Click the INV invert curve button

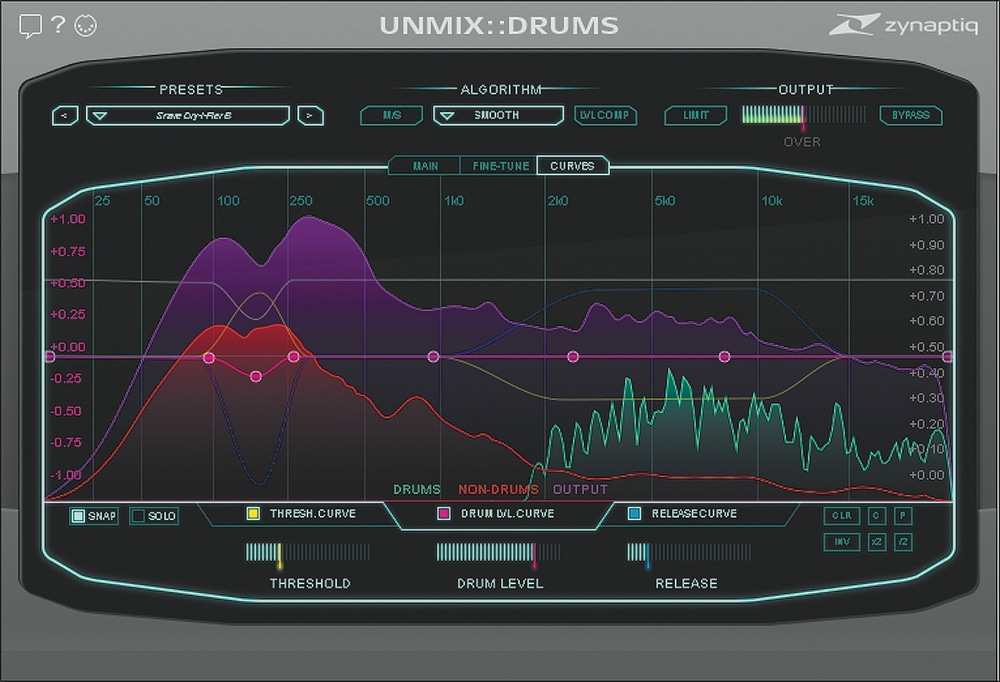coord(842,542)
